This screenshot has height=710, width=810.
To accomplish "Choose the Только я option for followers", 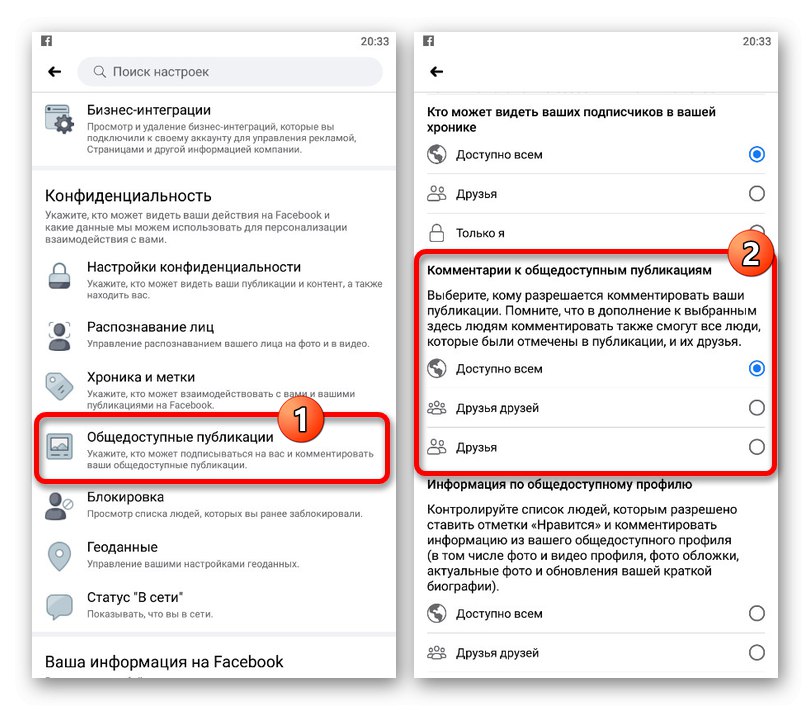I will [595, 233].
